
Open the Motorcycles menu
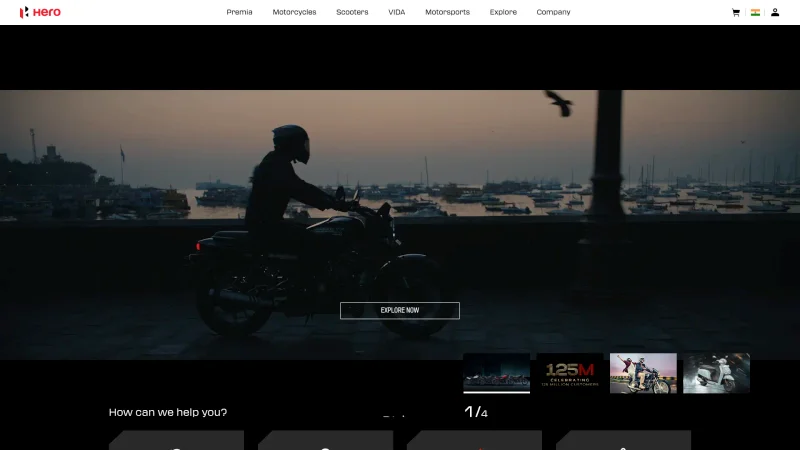294,12
